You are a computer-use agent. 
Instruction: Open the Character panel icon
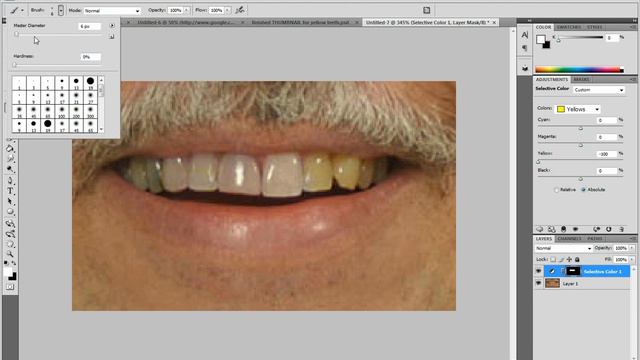point(525,35)
